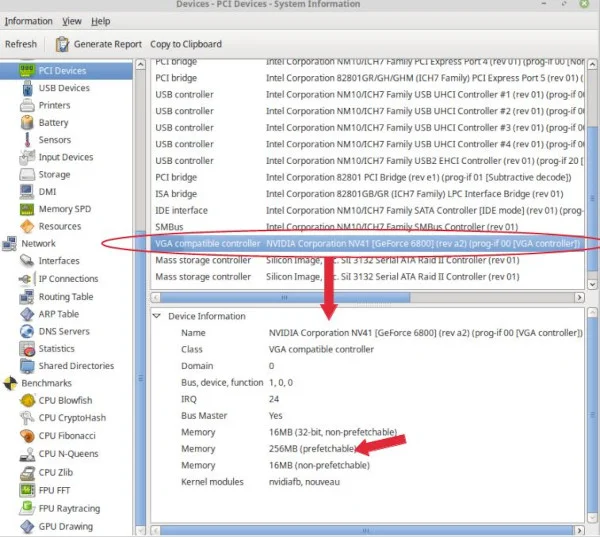Viewport: 600px width, 537px height.
Task: Select the GPU Drawing benchmark icon
Action: click(x=27, y=526)
